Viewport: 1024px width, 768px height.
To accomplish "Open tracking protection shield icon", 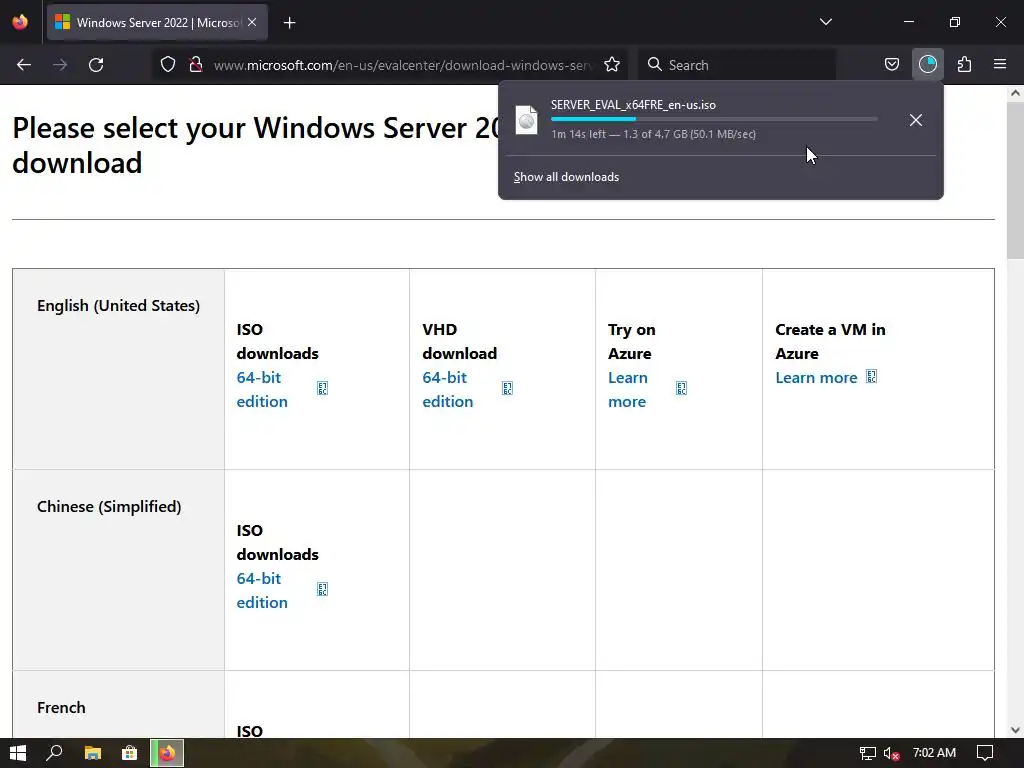I will (x=168, y=65).
